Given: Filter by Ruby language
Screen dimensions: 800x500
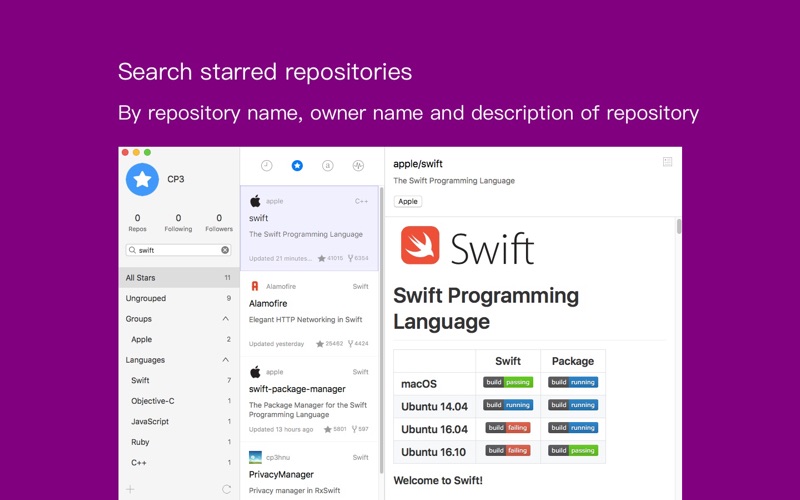Looking at the screenshot, I should (x=179, y=442).
